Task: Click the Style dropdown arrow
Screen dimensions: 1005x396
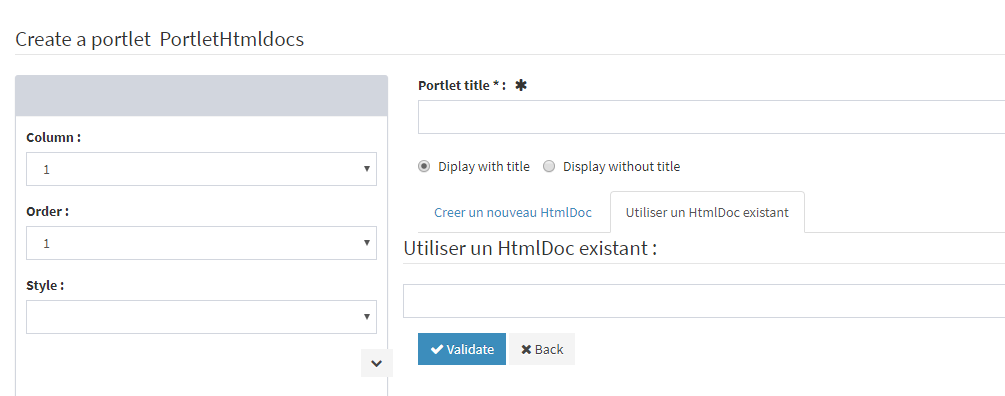Action: pyautogui.click(x=367, y=317)
